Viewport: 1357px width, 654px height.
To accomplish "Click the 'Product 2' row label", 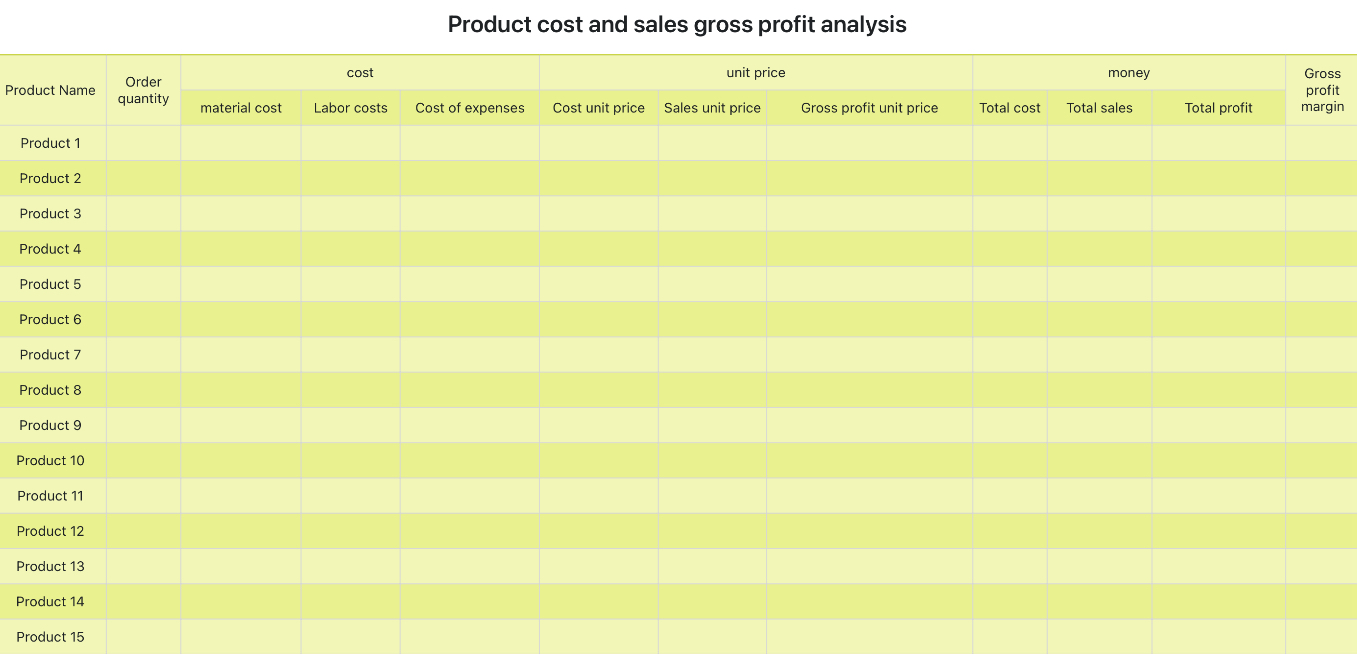I will click(x=51, y=178).
